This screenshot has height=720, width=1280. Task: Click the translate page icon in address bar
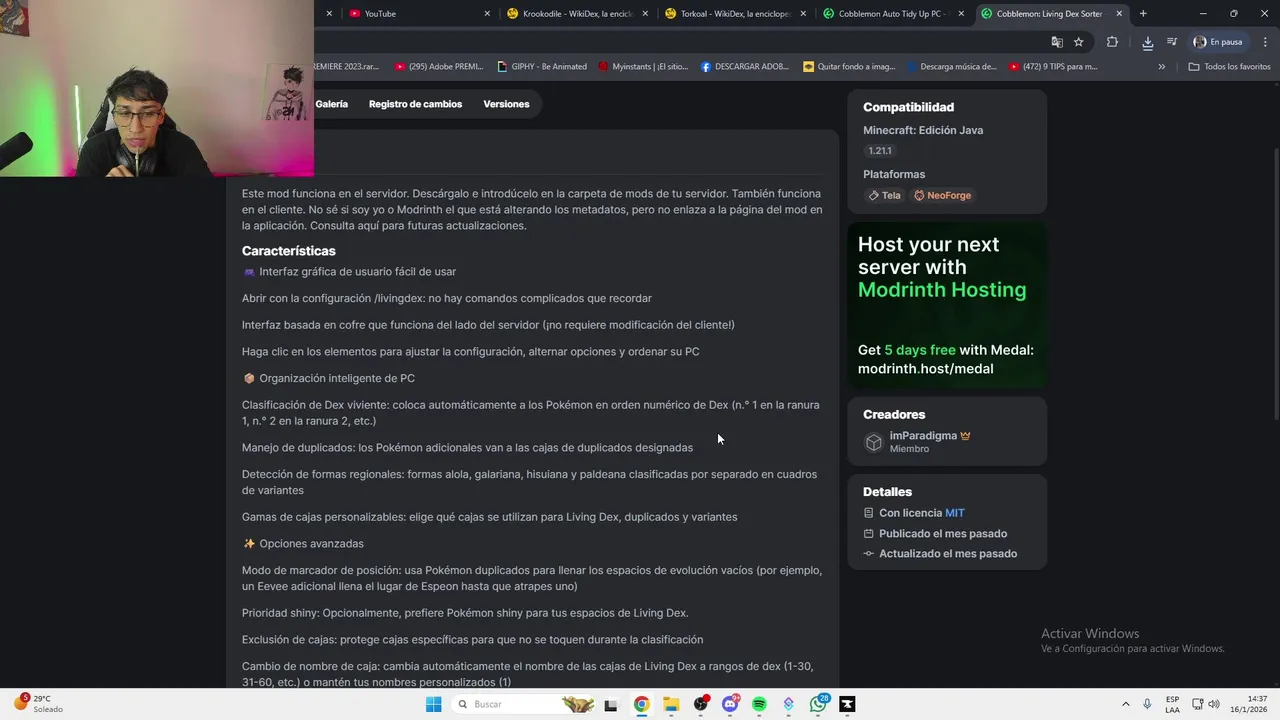[x=1057, y=42]
